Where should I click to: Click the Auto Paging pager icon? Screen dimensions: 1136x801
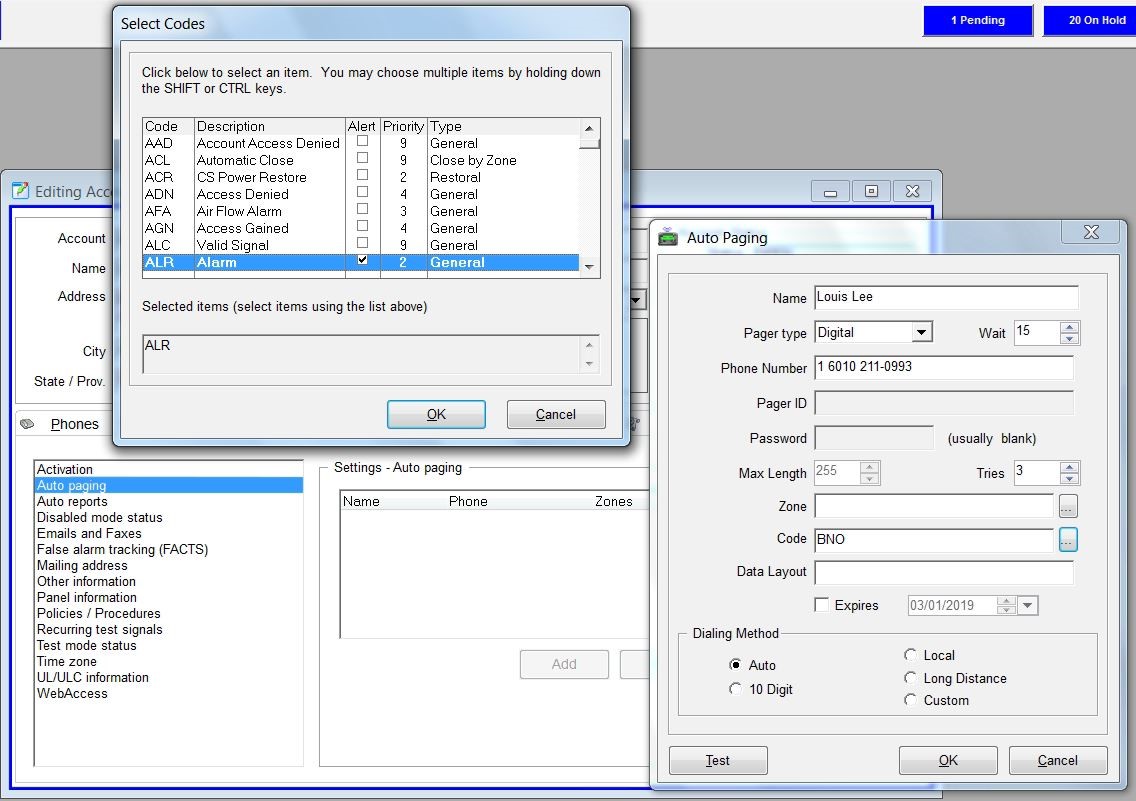coord(667,237)
